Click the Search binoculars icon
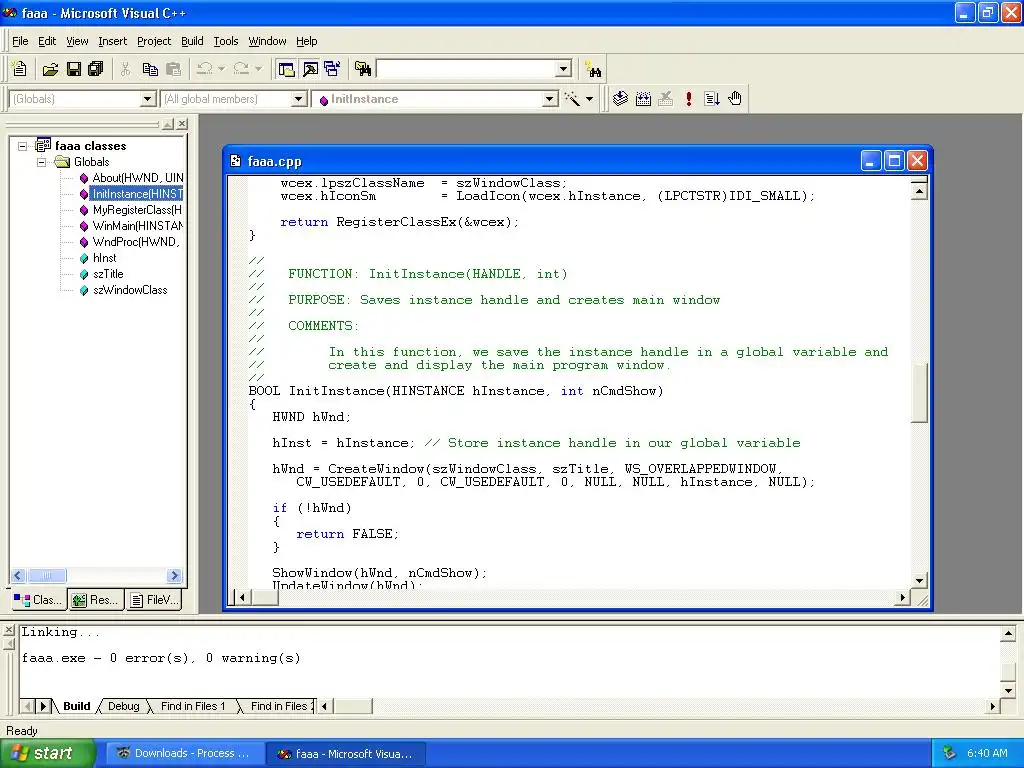Screen dimensions: 1024x768 click(593, 69)
